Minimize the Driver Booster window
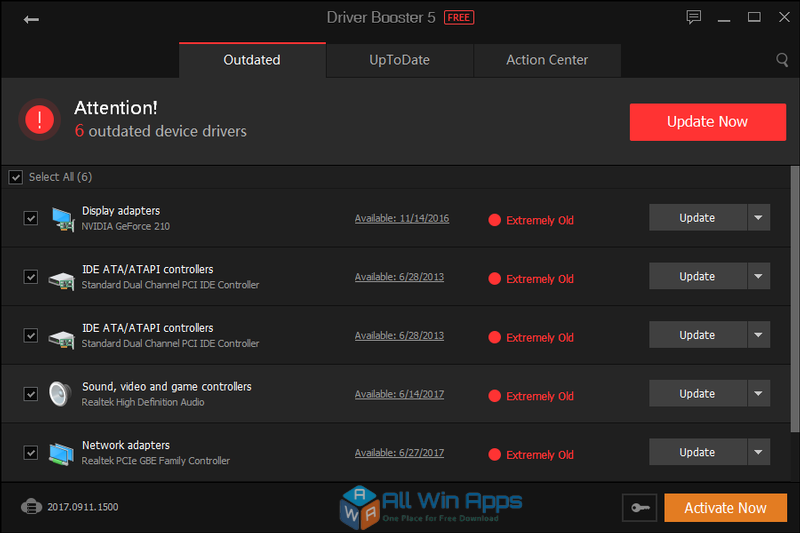This screenshot has width=800, height=533. coord(724,18)
